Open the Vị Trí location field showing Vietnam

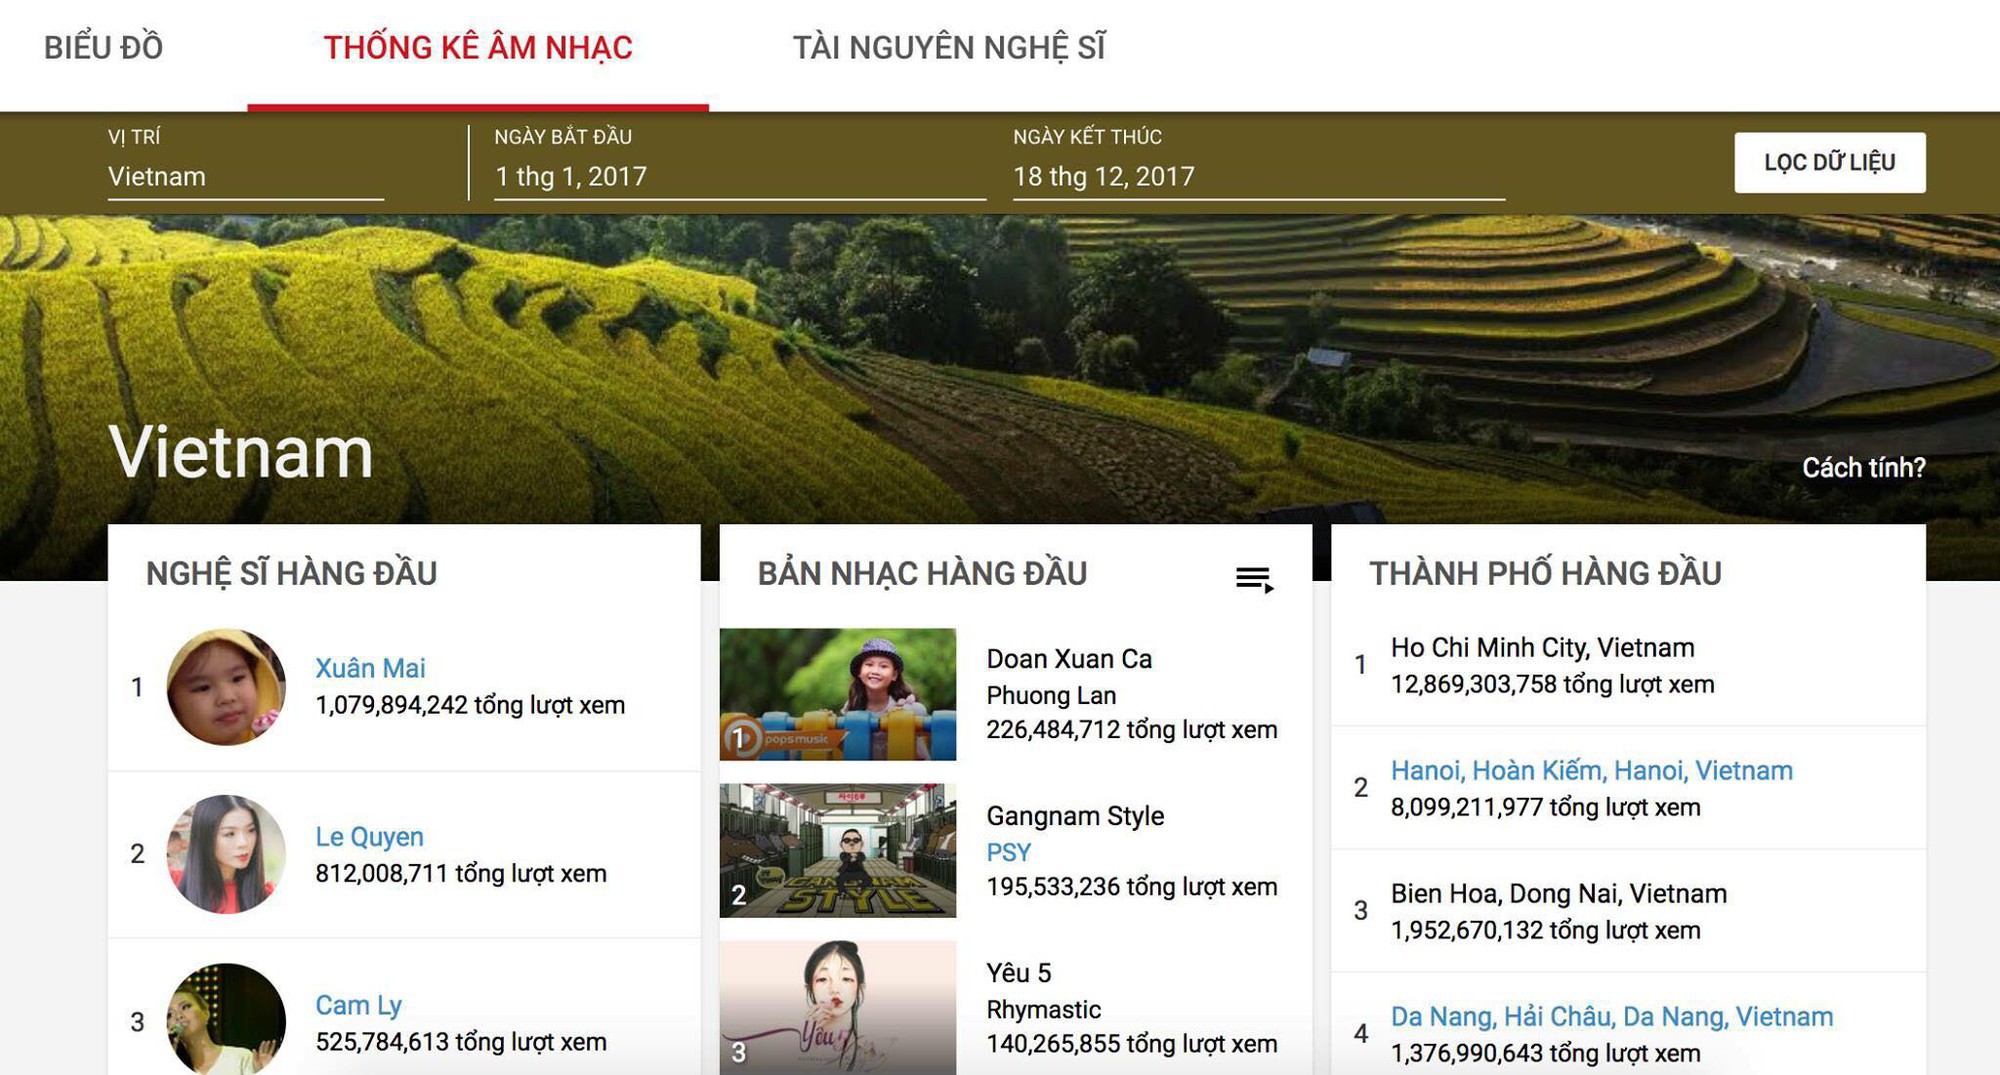(x=245, y=177)
